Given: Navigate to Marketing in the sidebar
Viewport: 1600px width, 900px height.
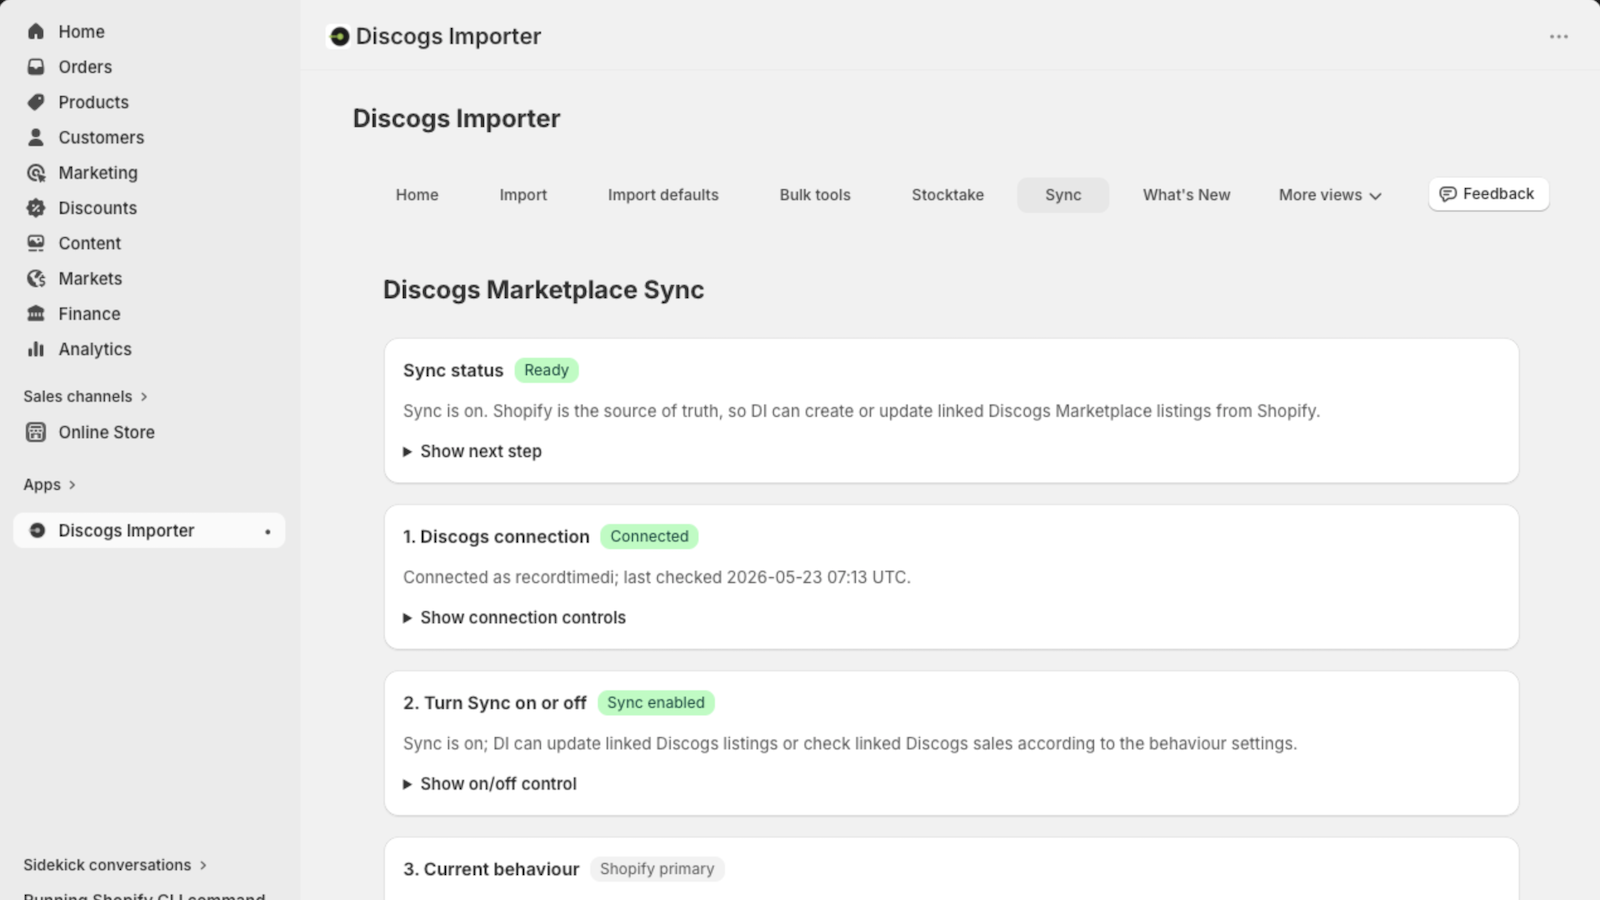Looking at the screenshot, I should point(98,173).
